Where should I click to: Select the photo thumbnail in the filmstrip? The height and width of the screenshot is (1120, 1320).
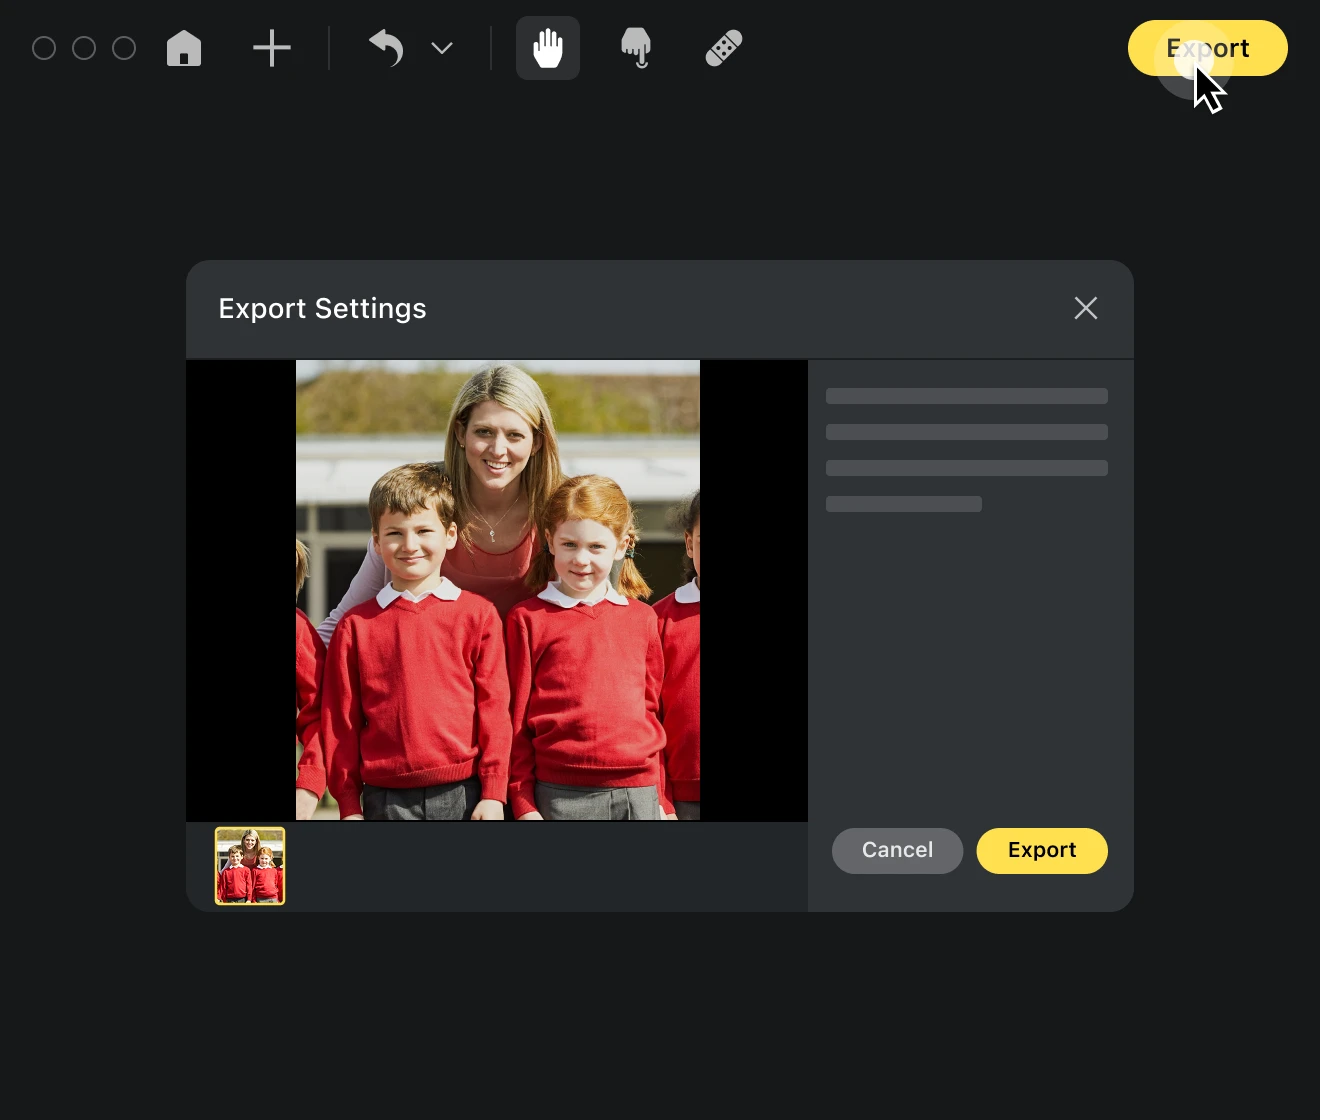250,866
